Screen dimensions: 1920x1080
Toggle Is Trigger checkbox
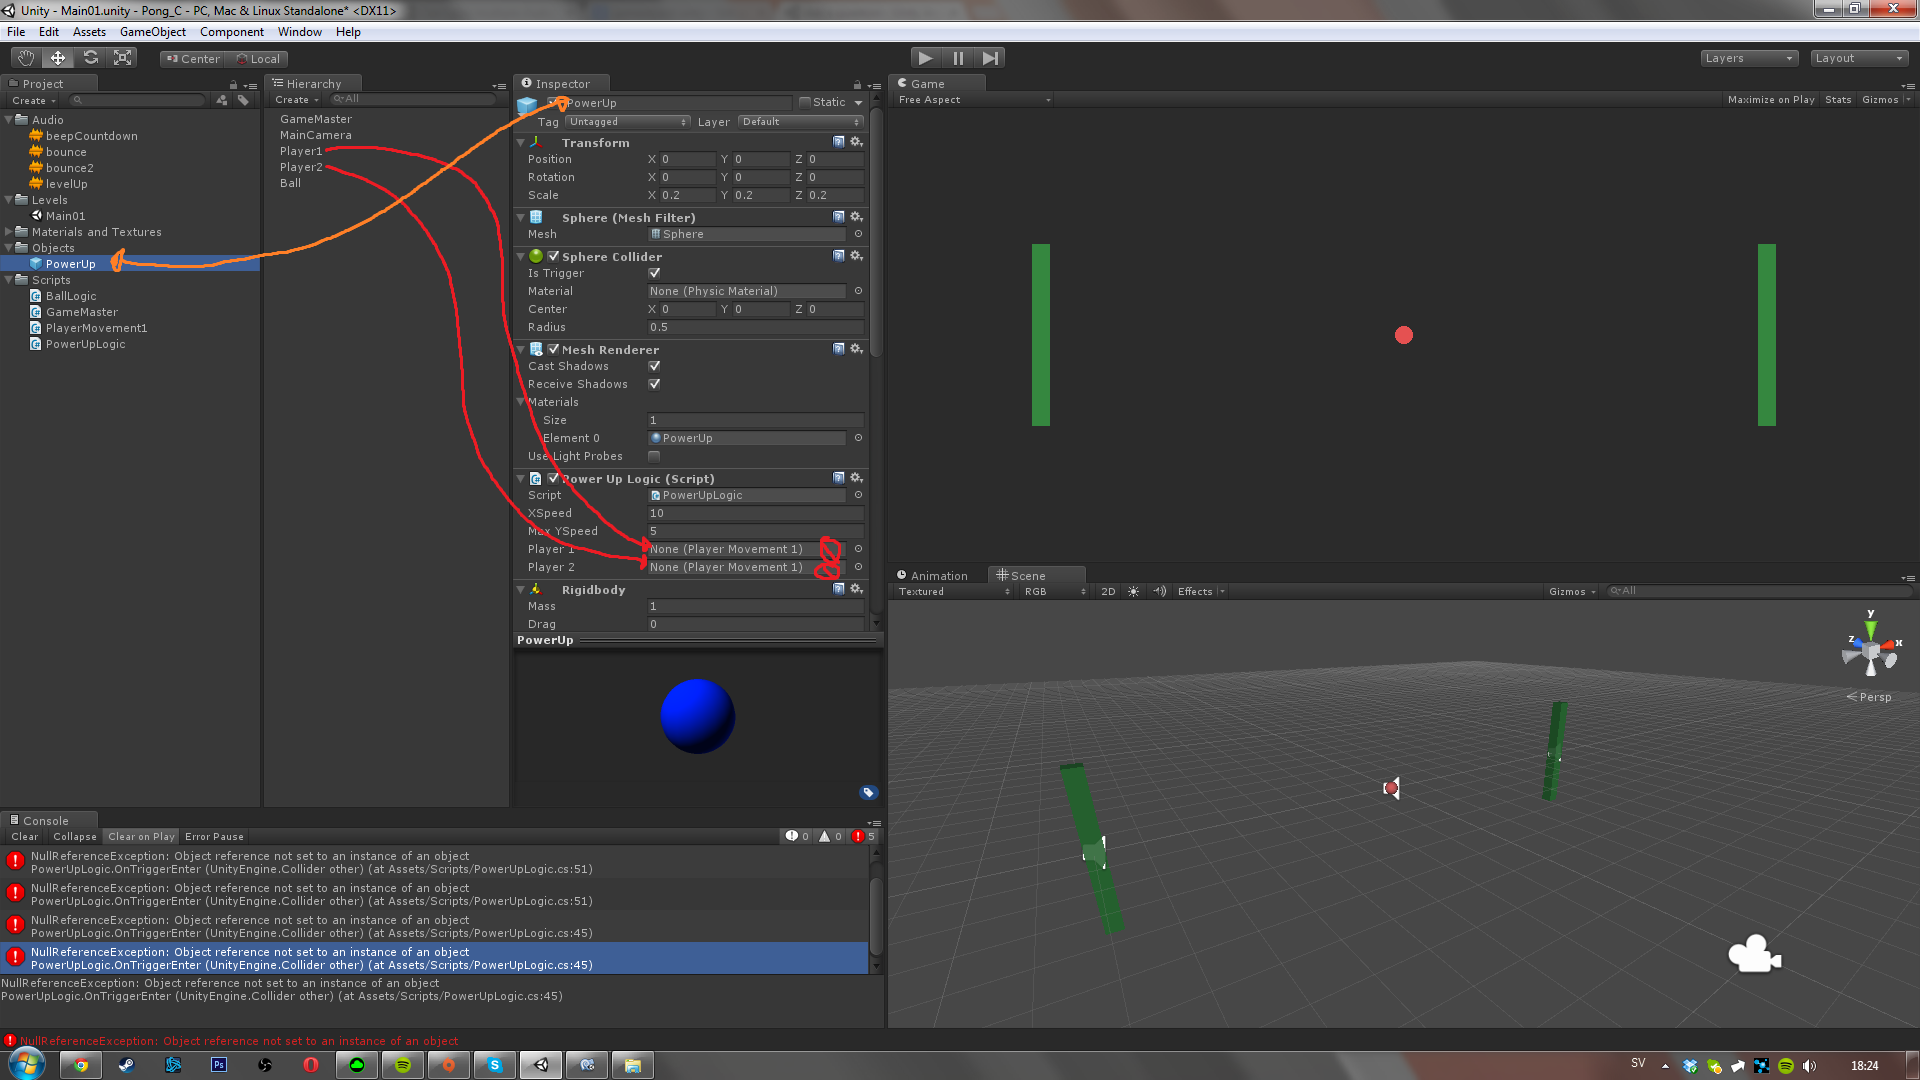click(654, 273)
